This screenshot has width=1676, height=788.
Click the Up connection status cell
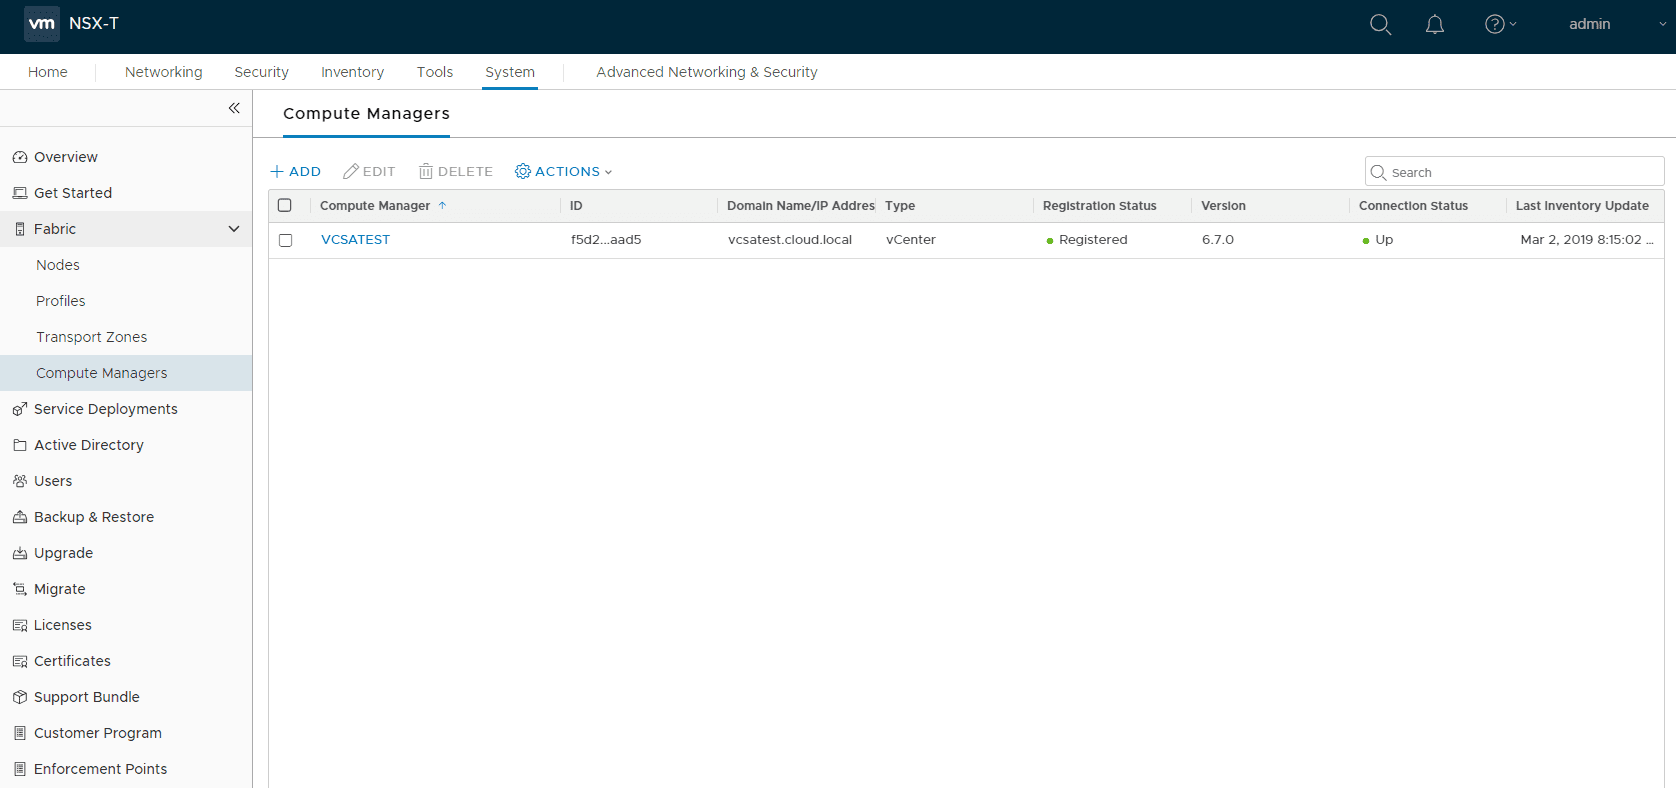coord(1377,240)
